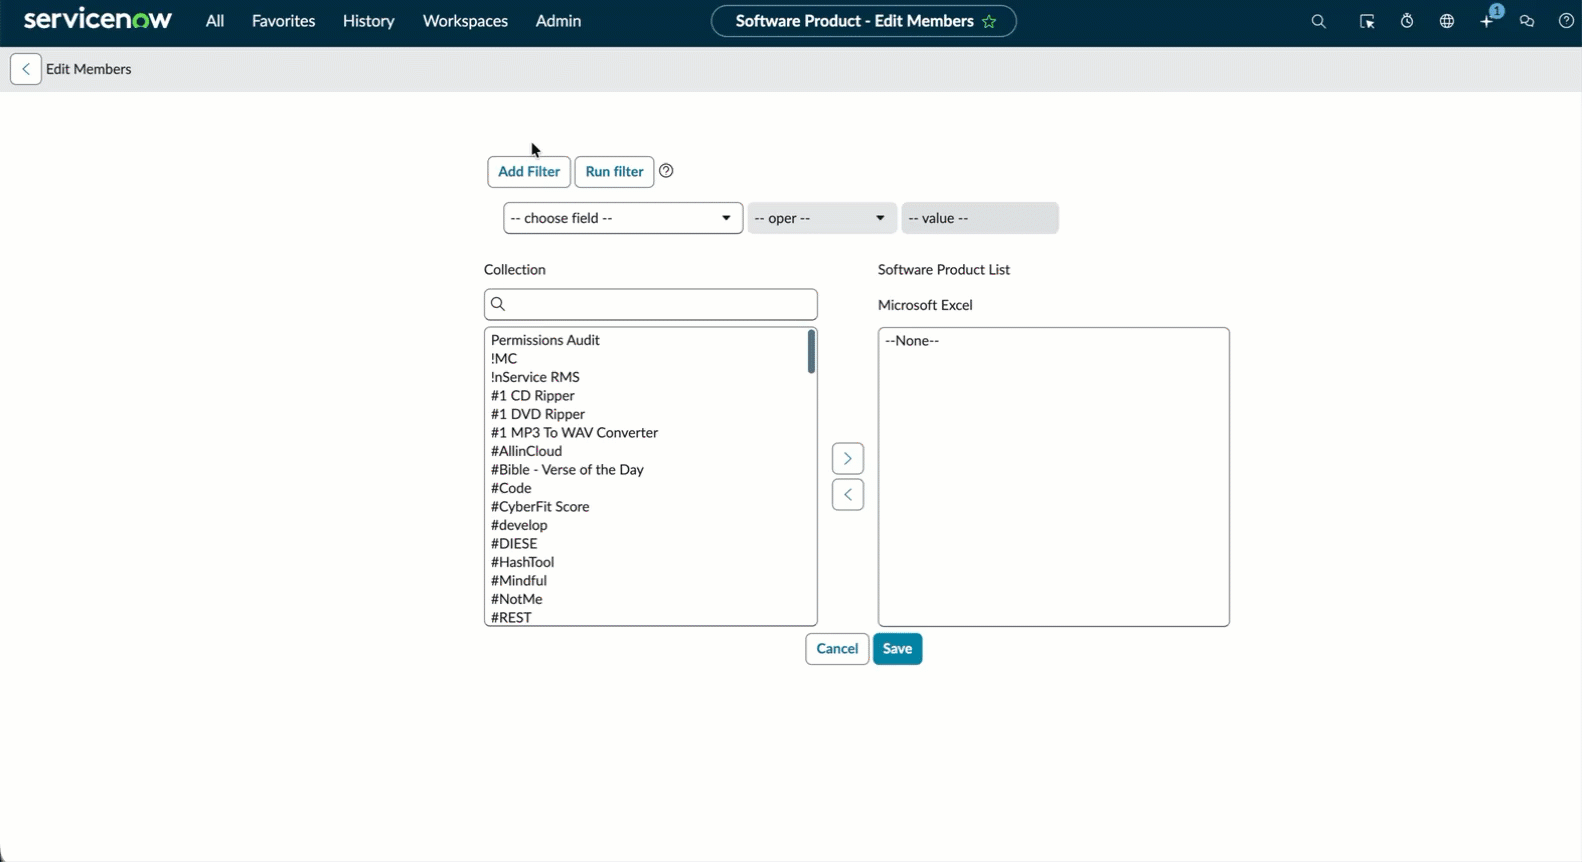Move selected item left with the arrow button
This screenshot has height=862, width=1582.
tap(848, 495)
